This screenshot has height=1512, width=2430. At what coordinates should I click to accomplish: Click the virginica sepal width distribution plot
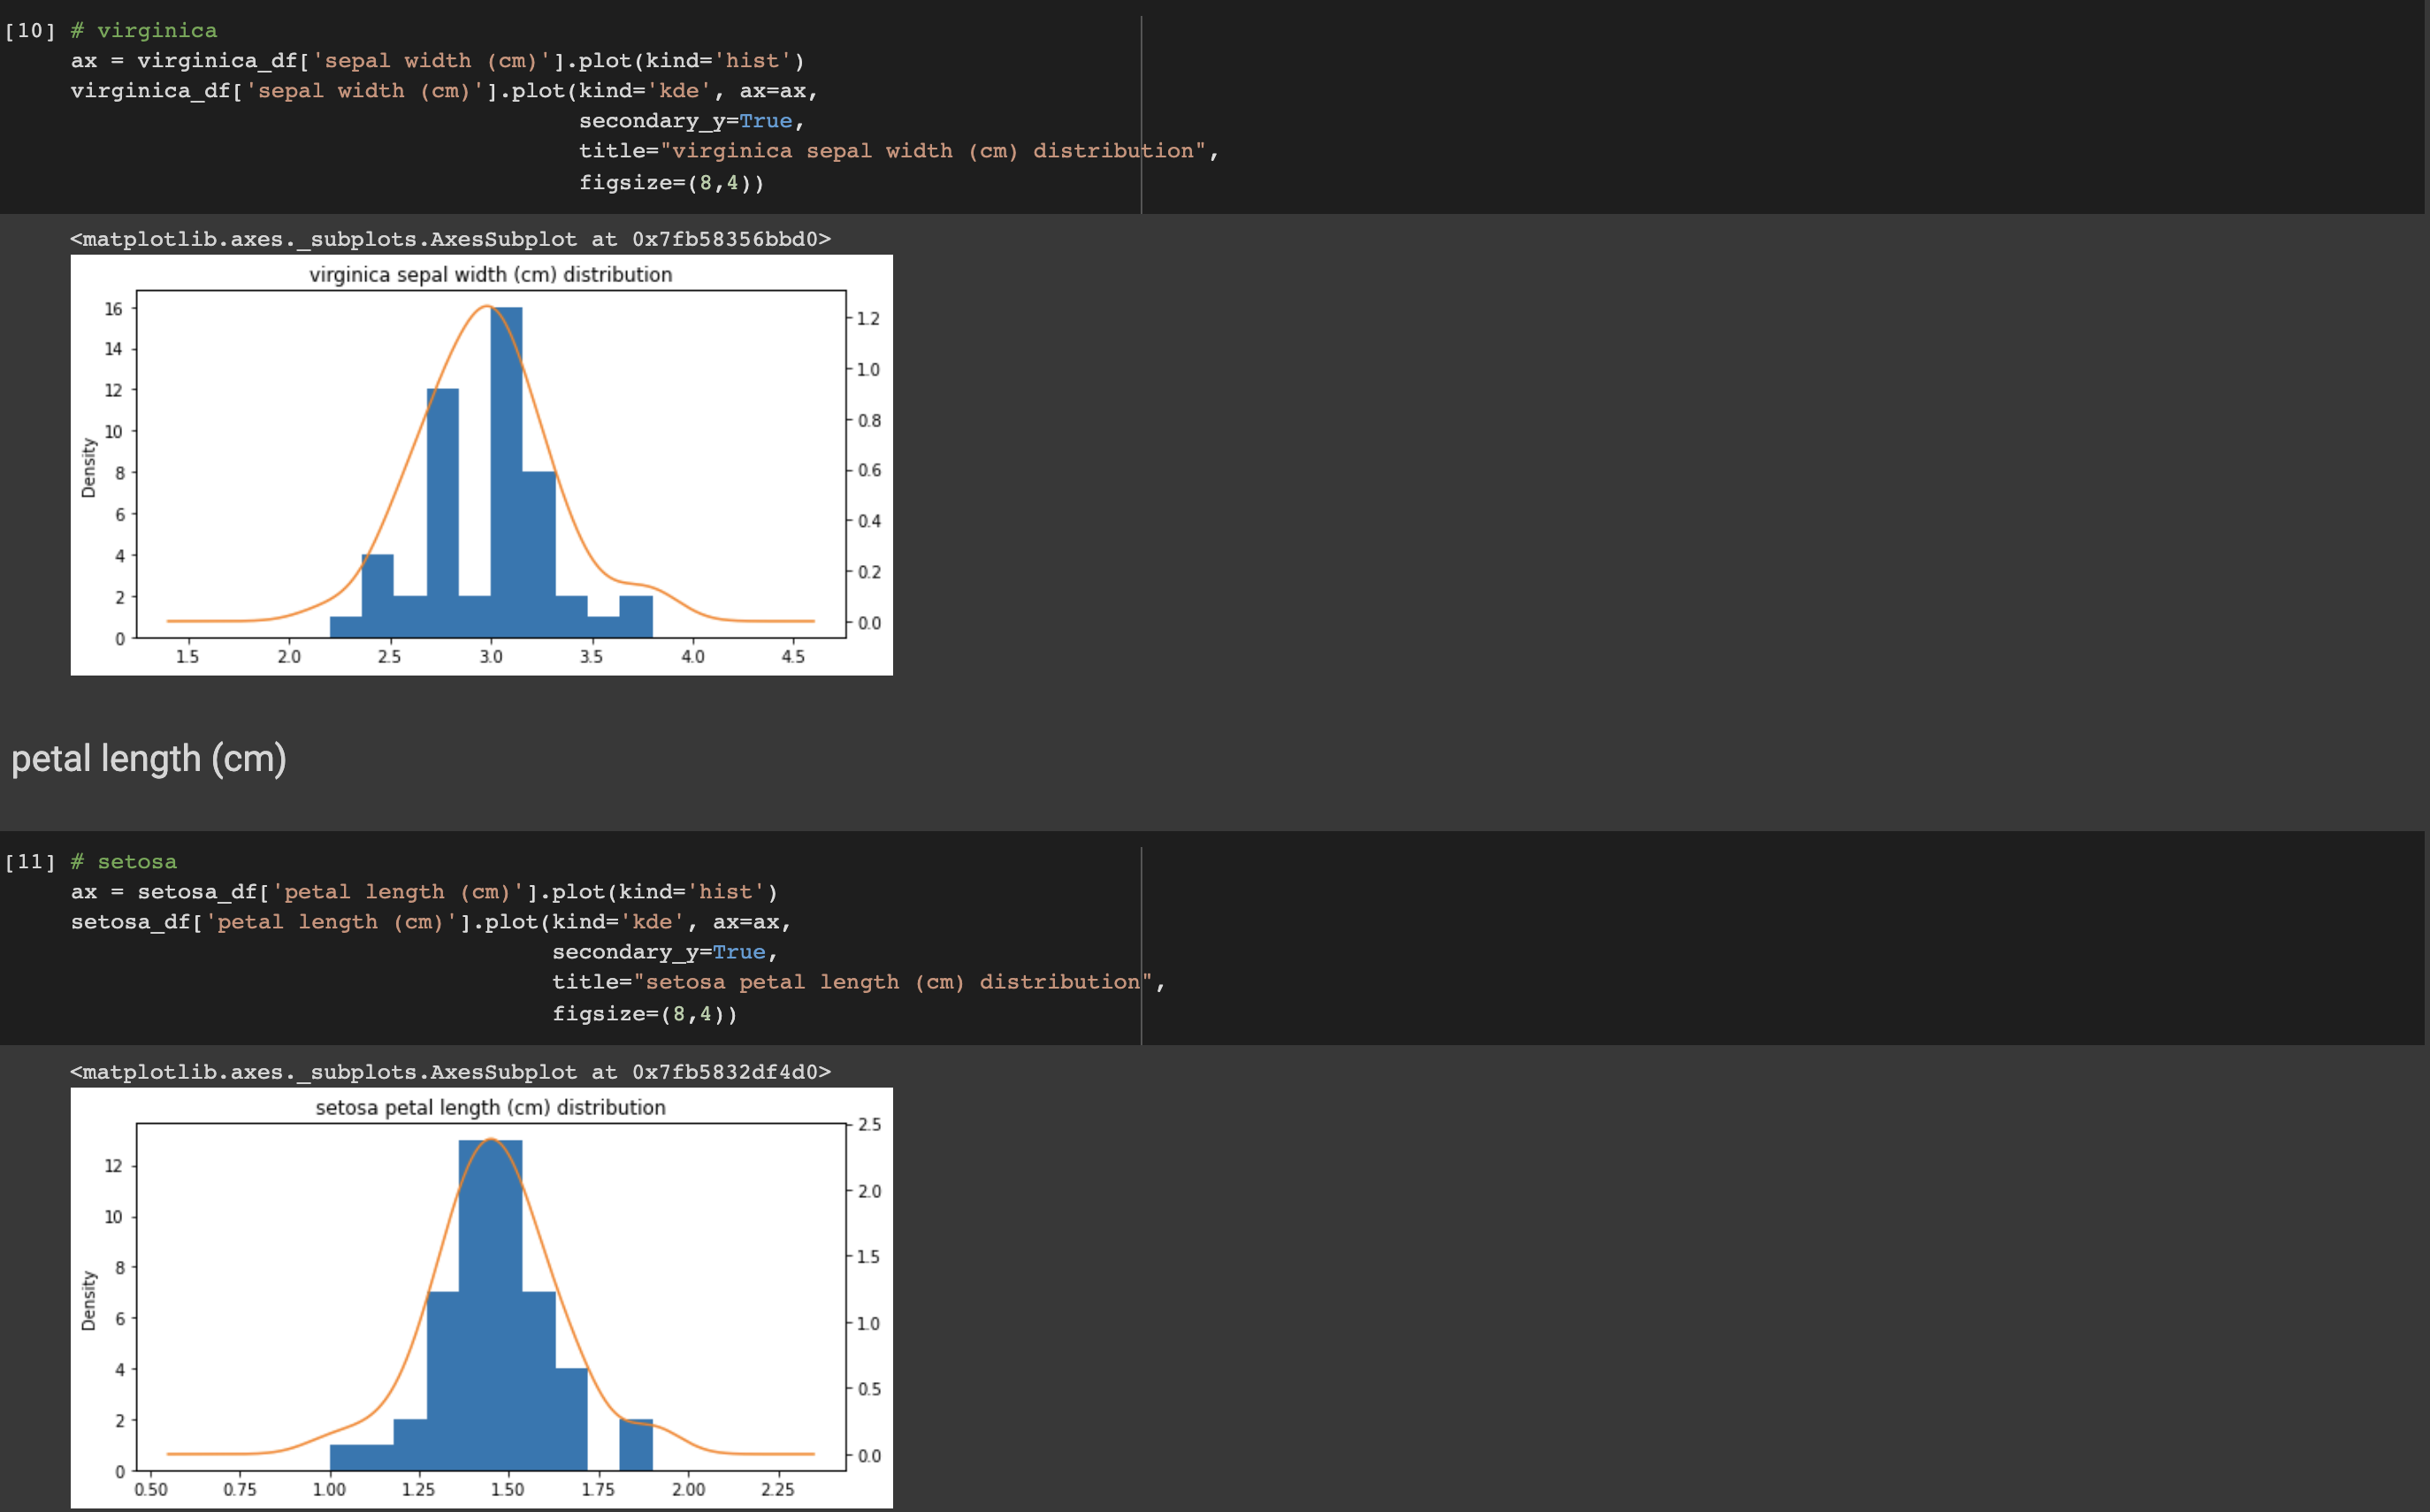click(481, 465)
